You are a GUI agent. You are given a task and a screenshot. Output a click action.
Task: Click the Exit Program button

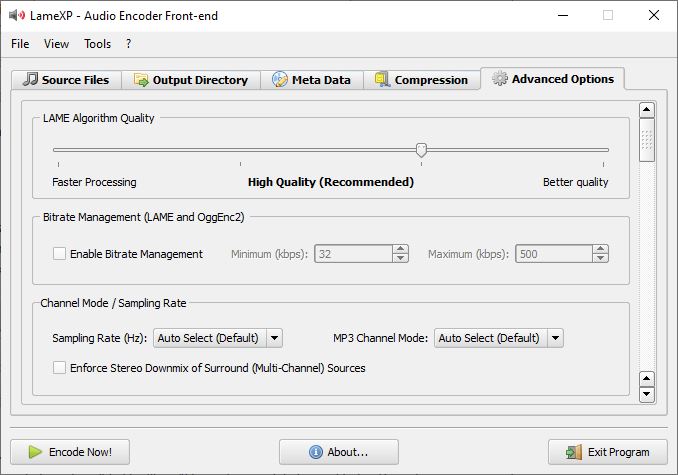[608, 452]
